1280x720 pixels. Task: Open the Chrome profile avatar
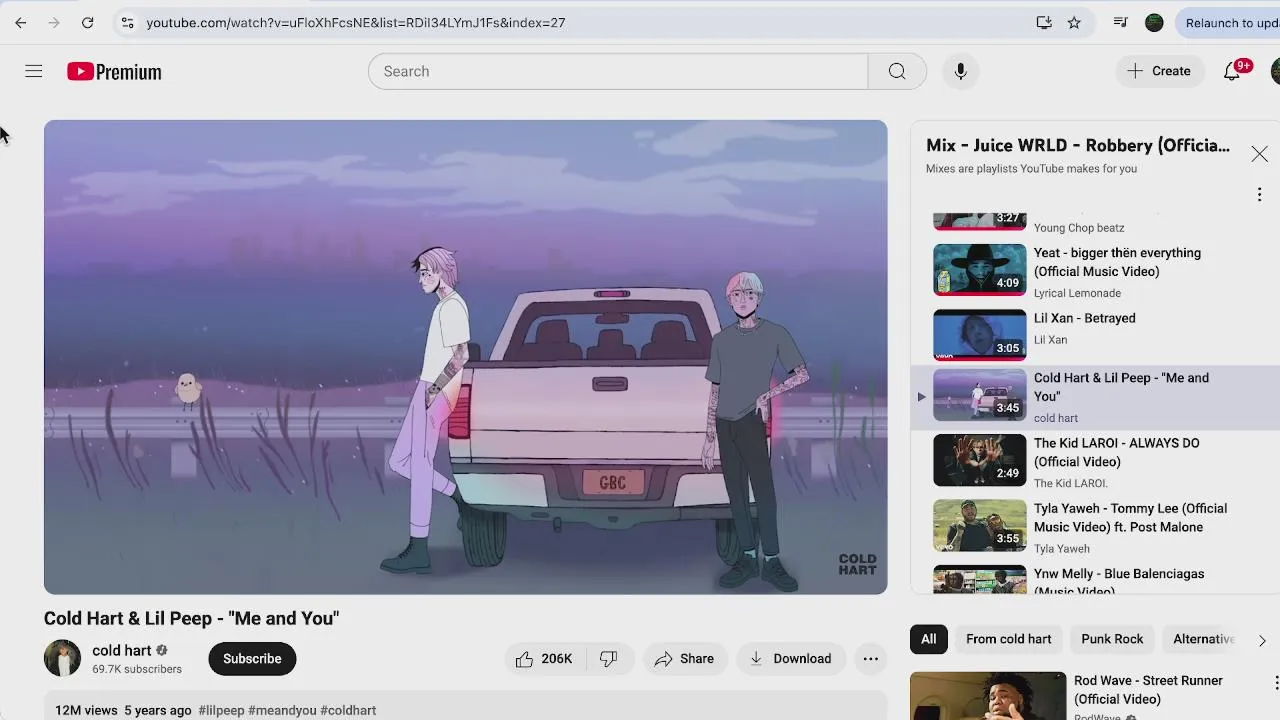1154,22
